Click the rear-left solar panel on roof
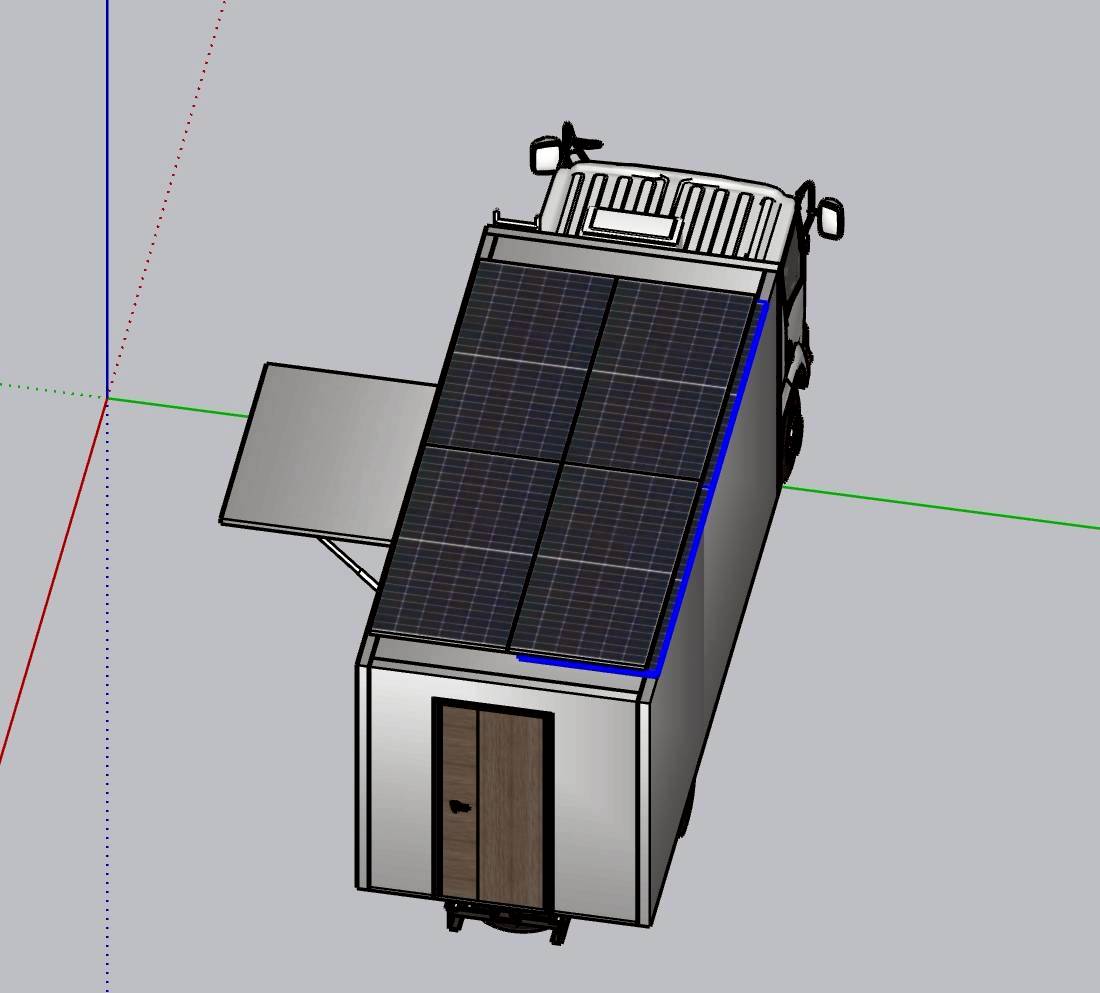This screenshot has width=1100, height=993. [468, 542]
